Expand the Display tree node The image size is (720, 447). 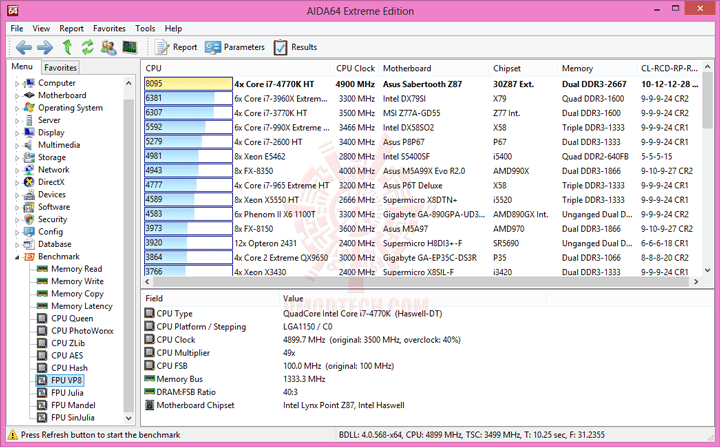[x=17, y=133]
